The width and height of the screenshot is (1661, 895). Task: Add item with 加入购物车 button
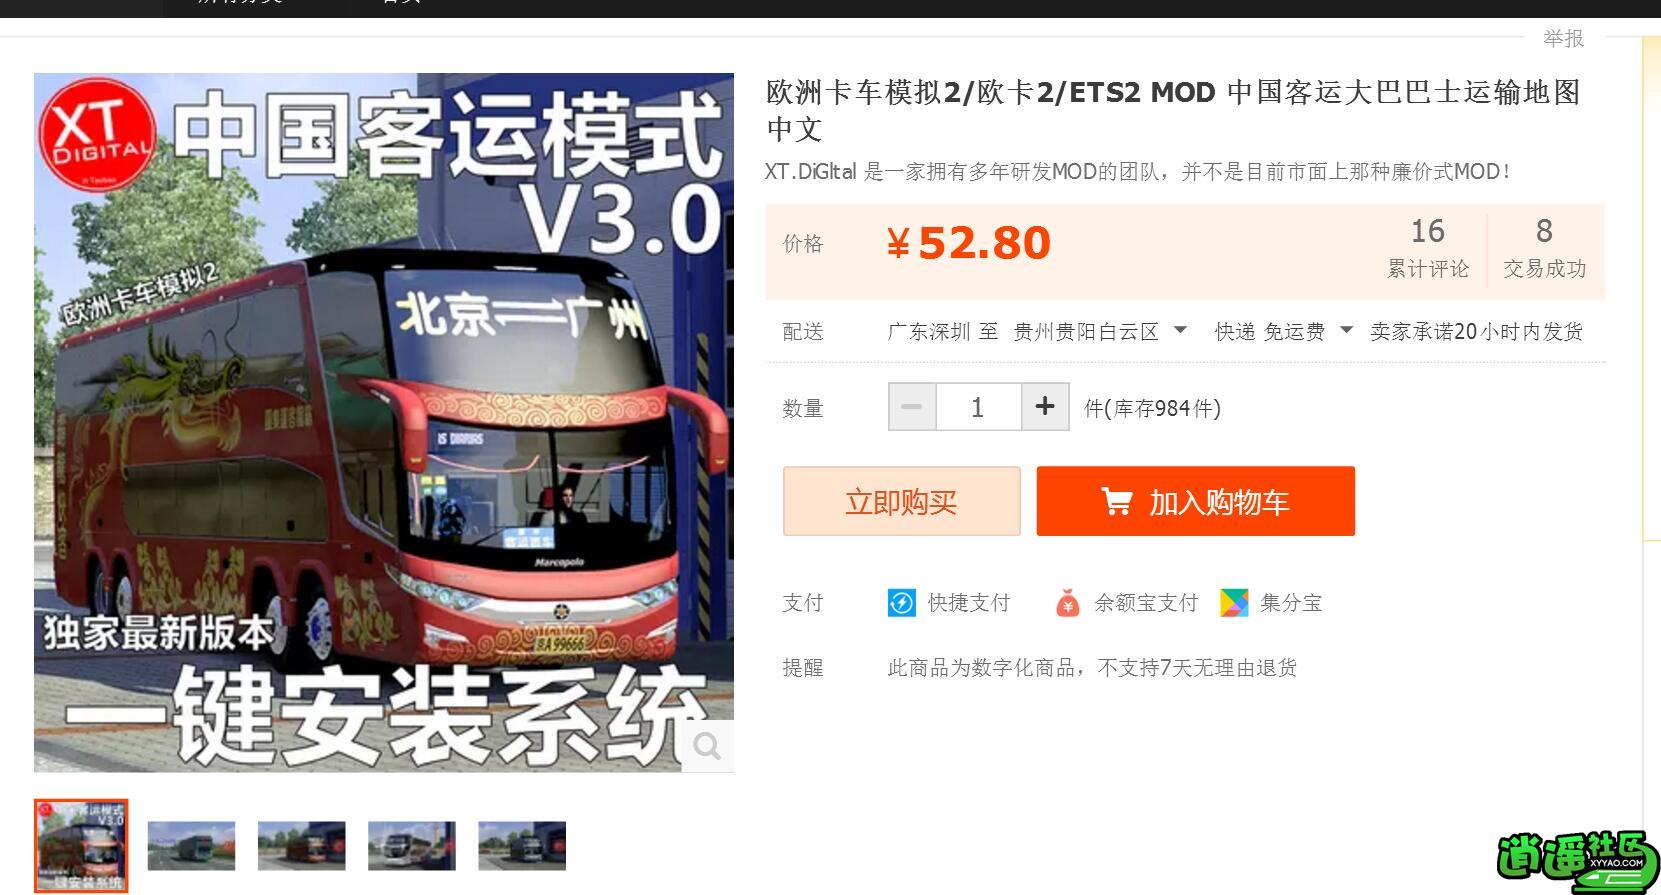pyautogui.click(x=1195, y=501)
